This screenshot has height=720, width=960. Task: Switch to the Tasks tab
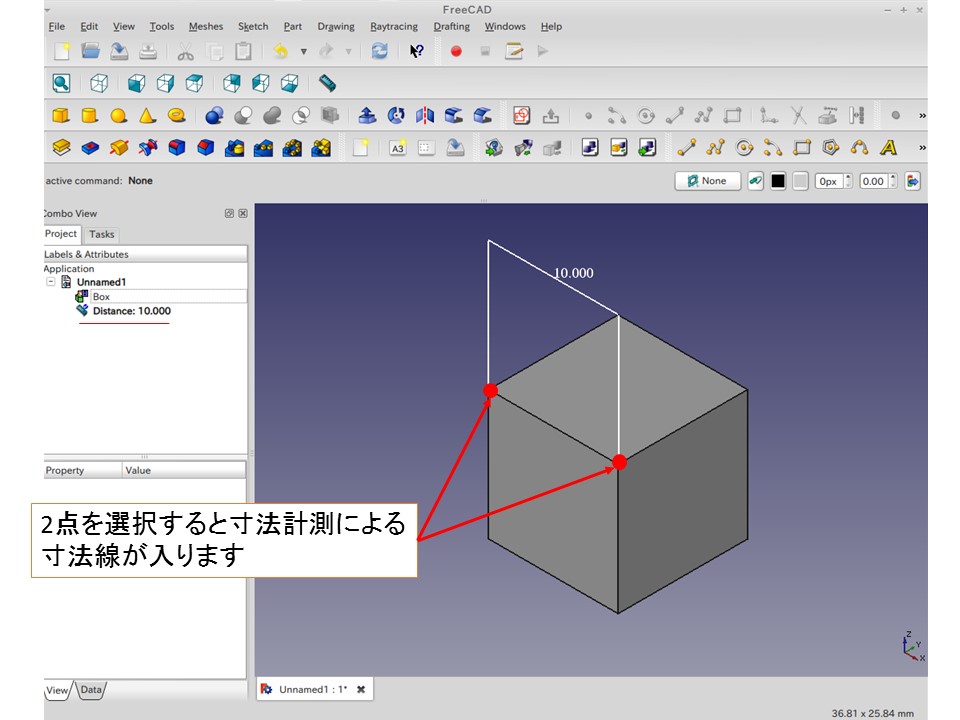102,234
